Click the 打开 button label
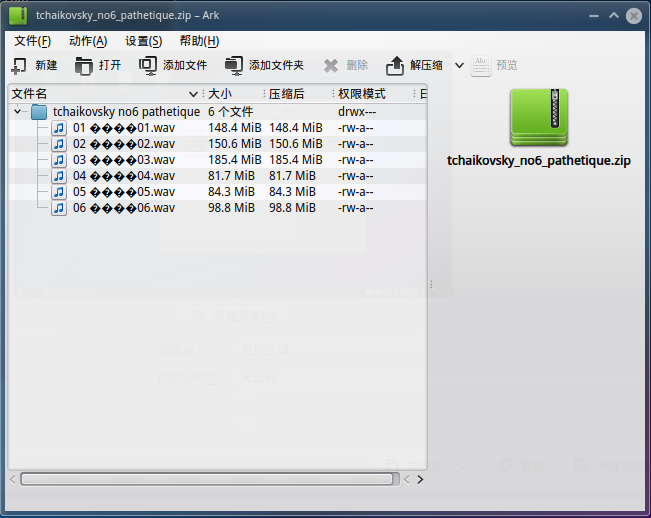Image resolution: width=651 pixels, height=518 pixels. pos(110,66)
